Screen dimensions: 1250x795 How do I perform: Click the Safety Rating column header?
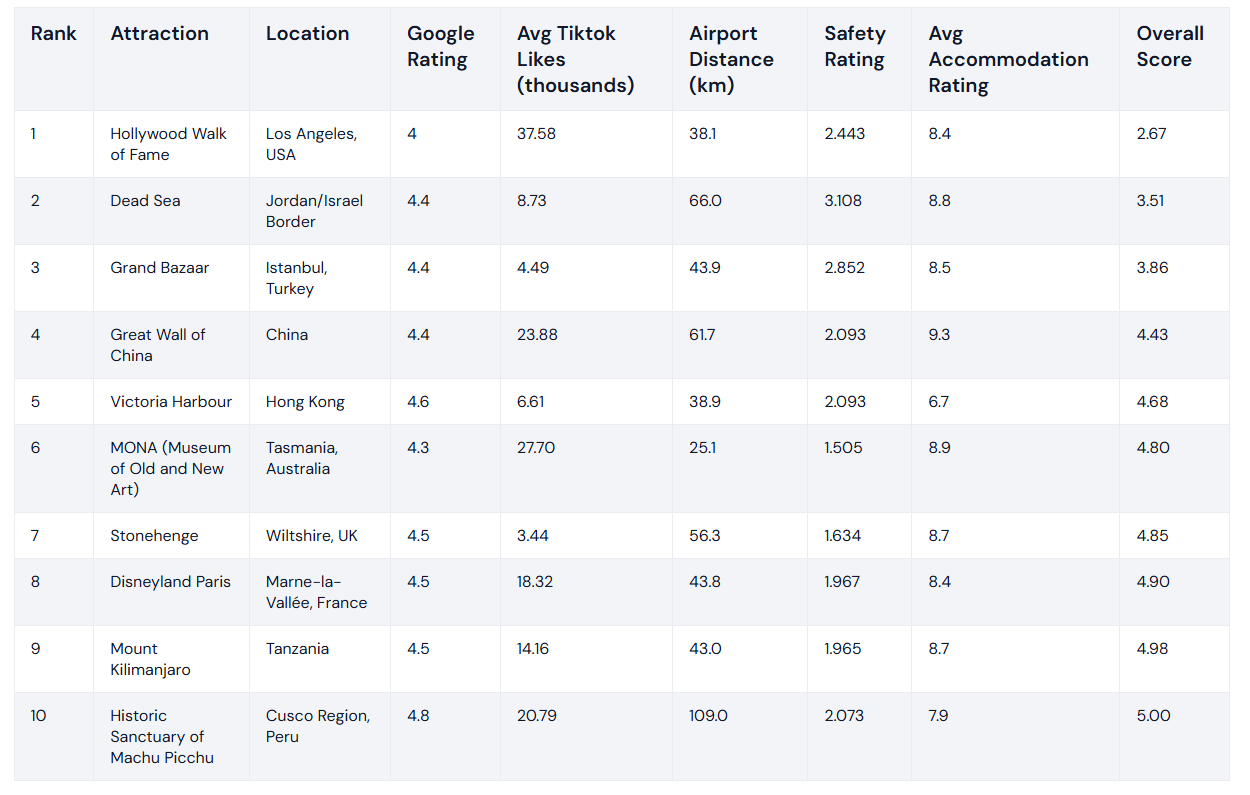pos(854,46)
